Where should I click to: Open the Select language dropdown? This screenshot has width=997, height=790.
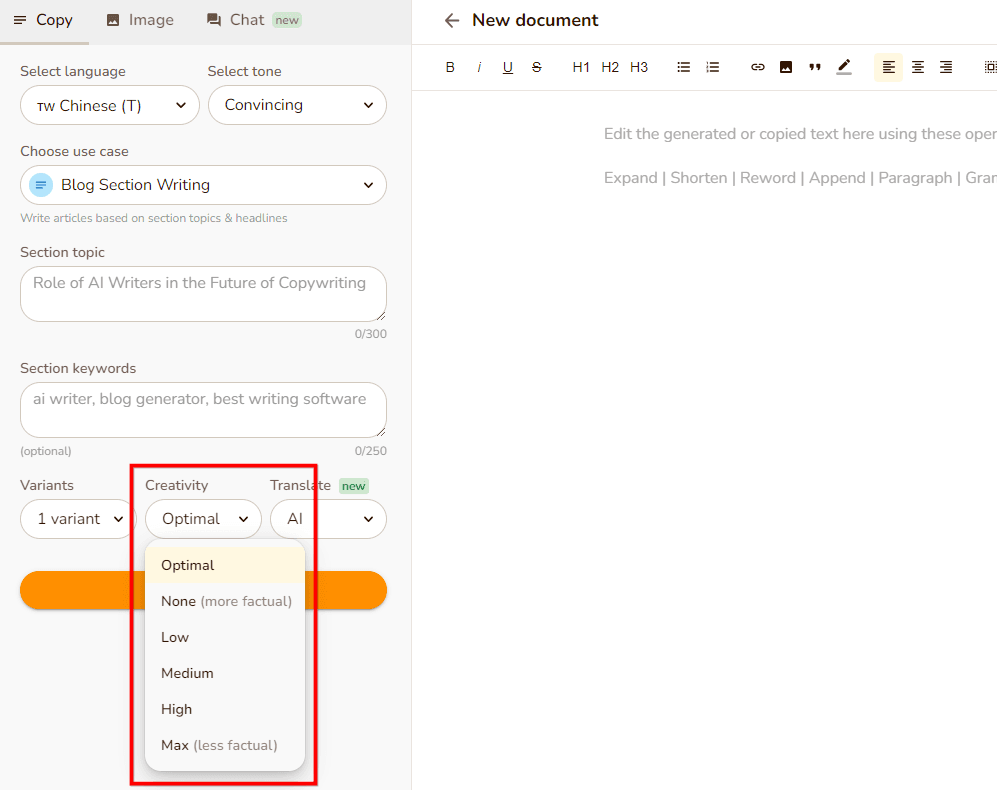coord(110,105)
